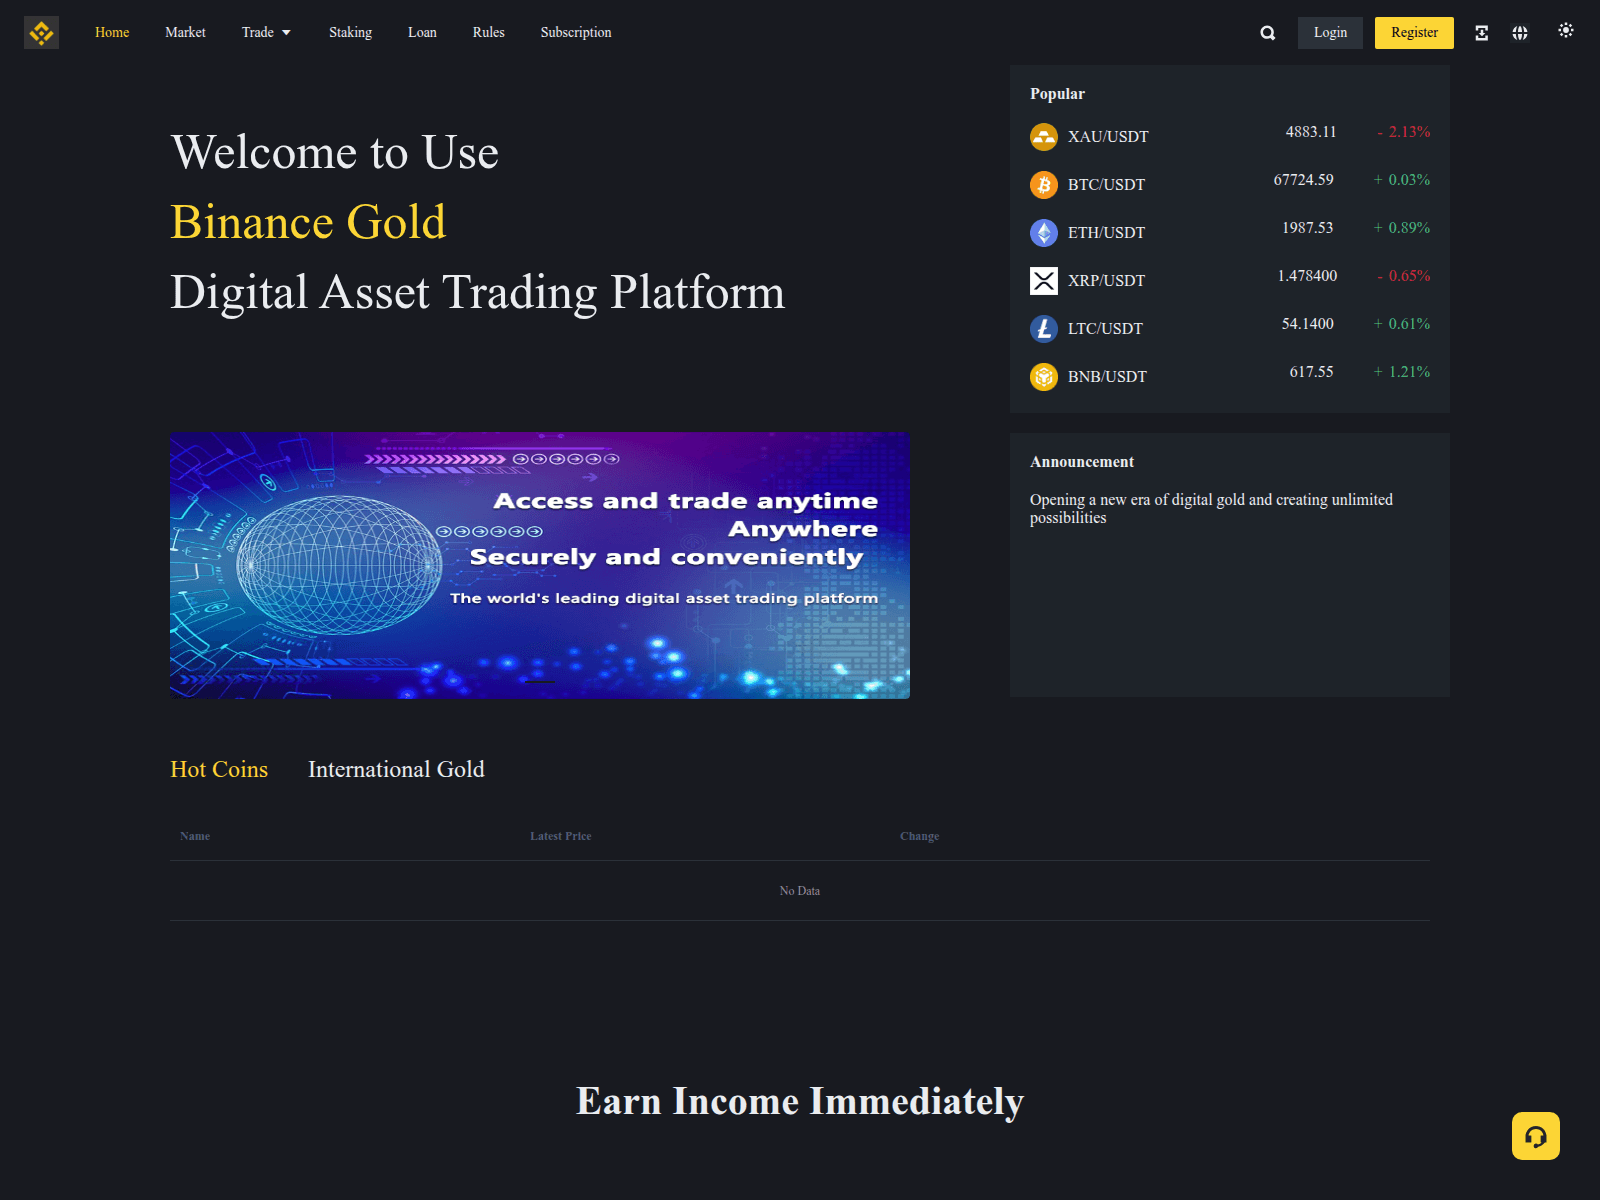The height and width of the screenshot is (1200, 1600).
Task: Click the Popular panel heading
Action: tap(1057, 94)
